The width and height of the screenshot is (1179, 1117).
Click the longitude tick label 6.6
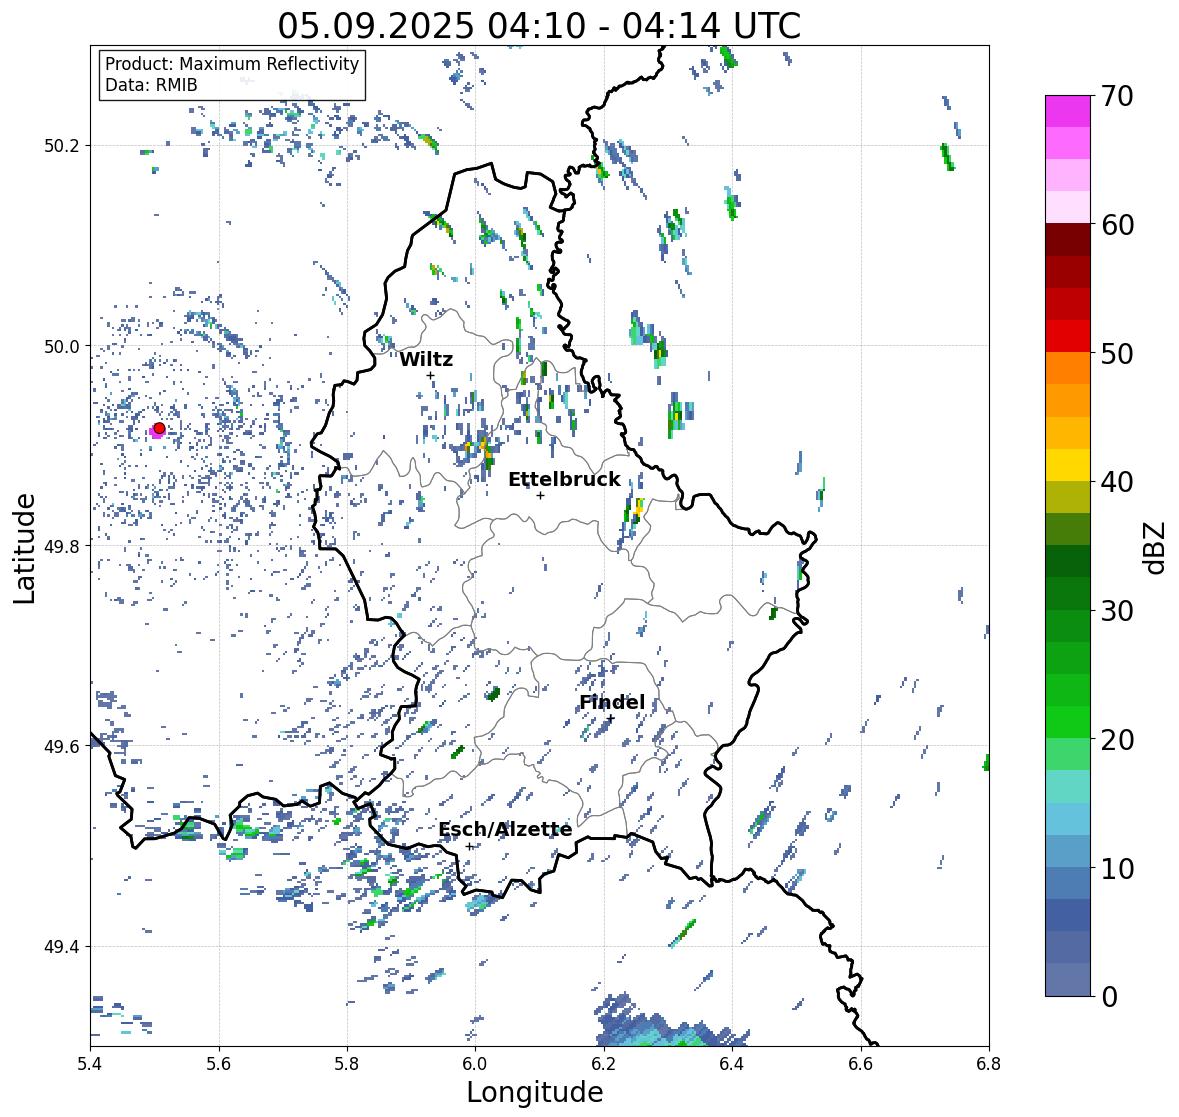coord(861,1064)
